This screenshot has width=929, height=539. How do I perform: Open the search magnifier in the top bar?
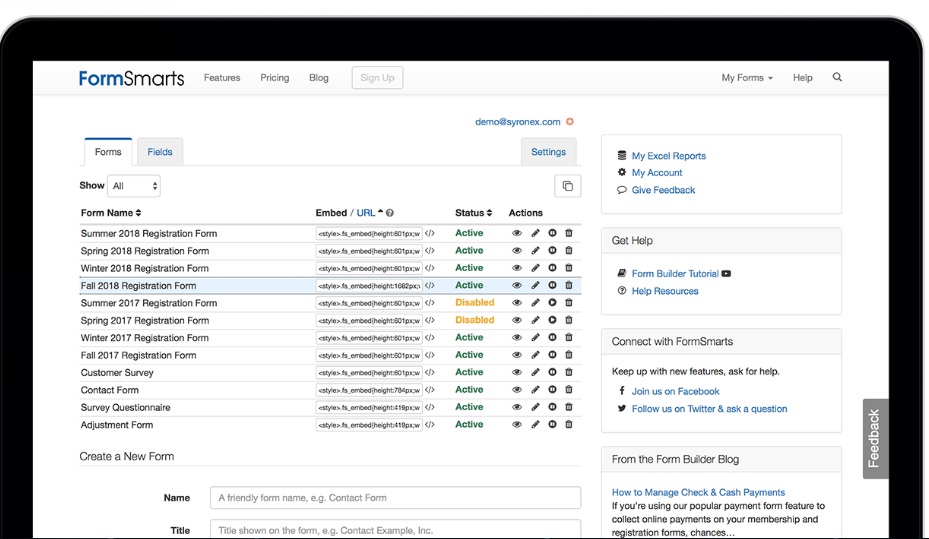click(x=837, y=77)
